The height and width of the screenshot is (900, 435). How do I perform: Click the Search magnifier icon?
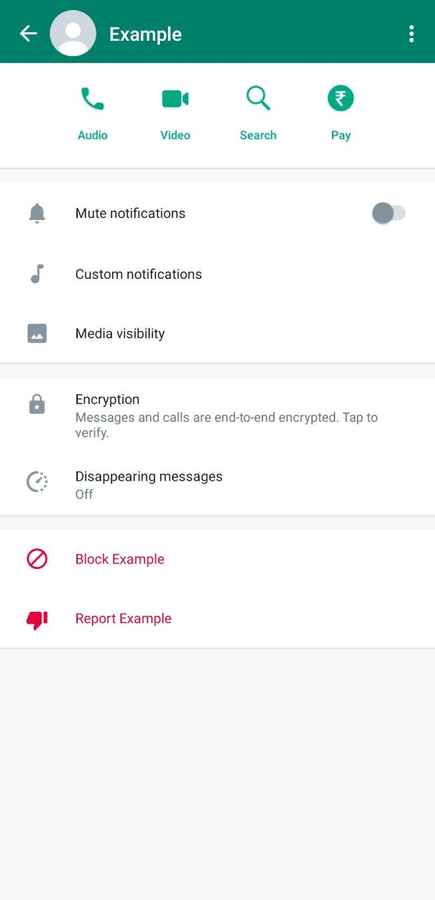pos(258,99)
